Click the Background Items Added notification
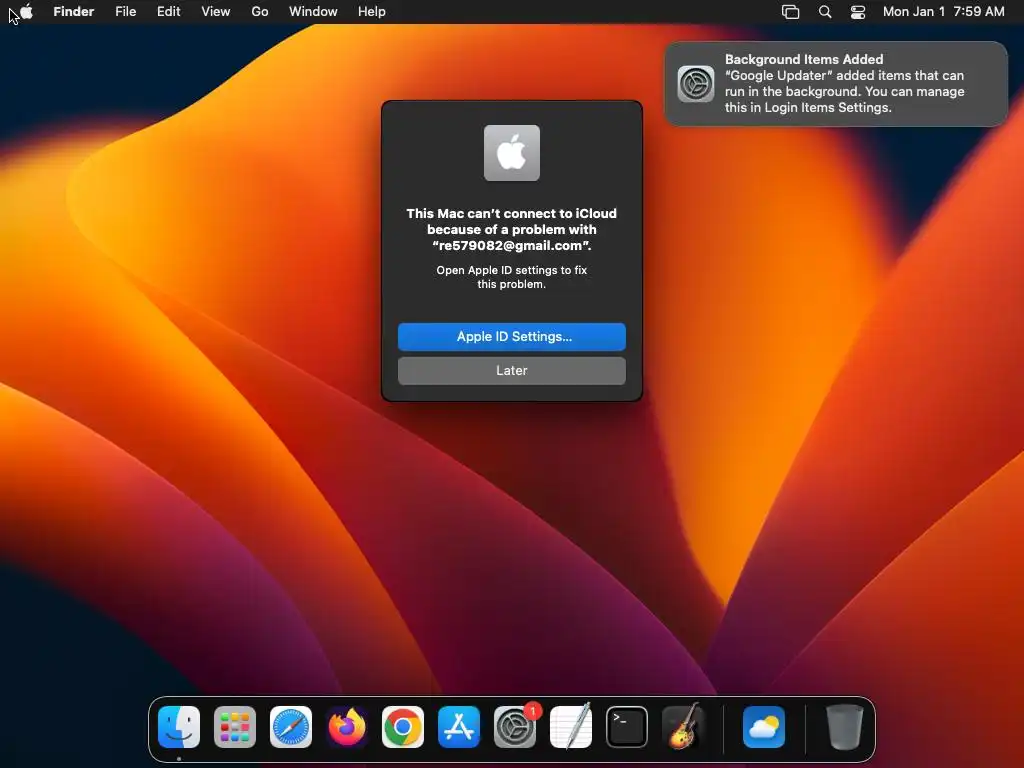 click(x=836, y=84)
